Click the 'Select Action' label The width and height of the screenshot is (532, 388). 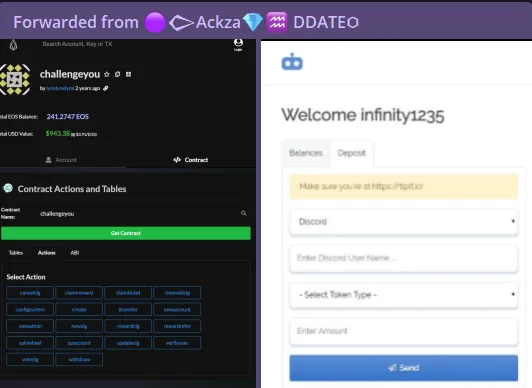coord(26,277)
